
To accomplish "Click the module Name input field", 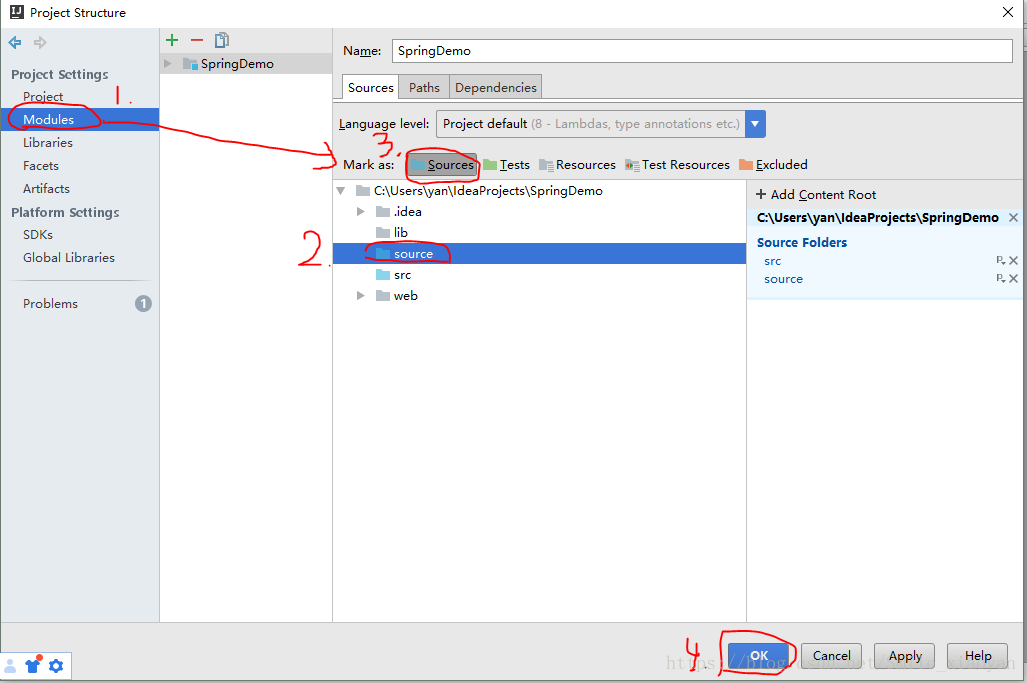I will [702, 51].
